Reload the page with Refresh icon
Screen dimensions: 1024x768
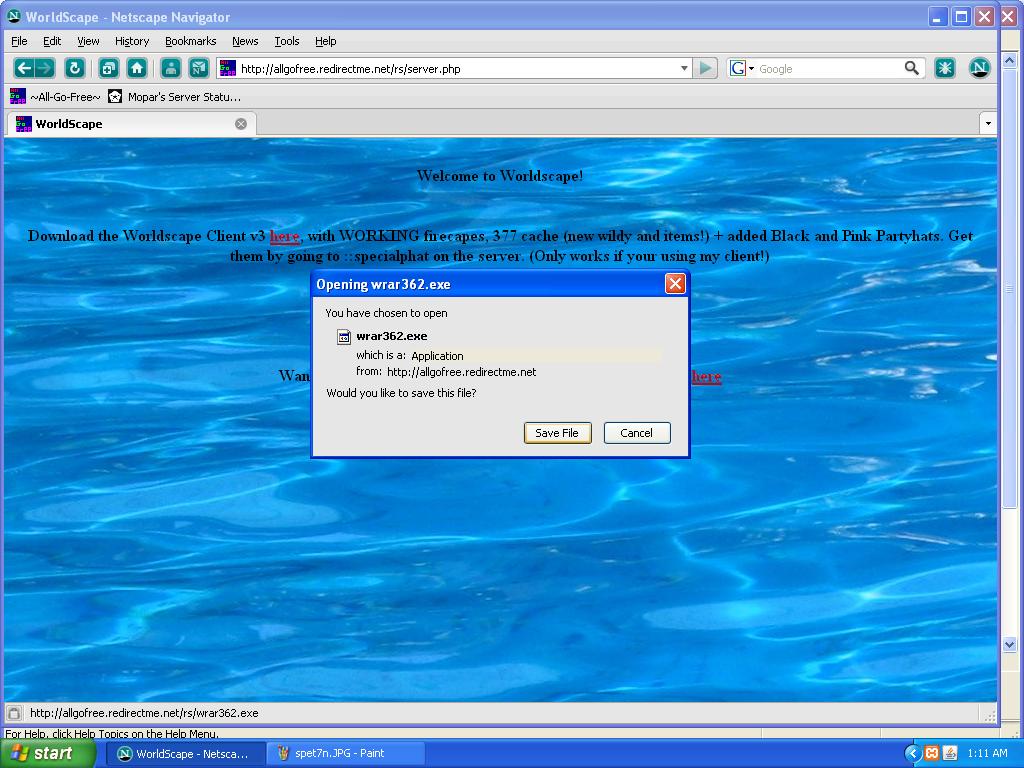(74, 68)
